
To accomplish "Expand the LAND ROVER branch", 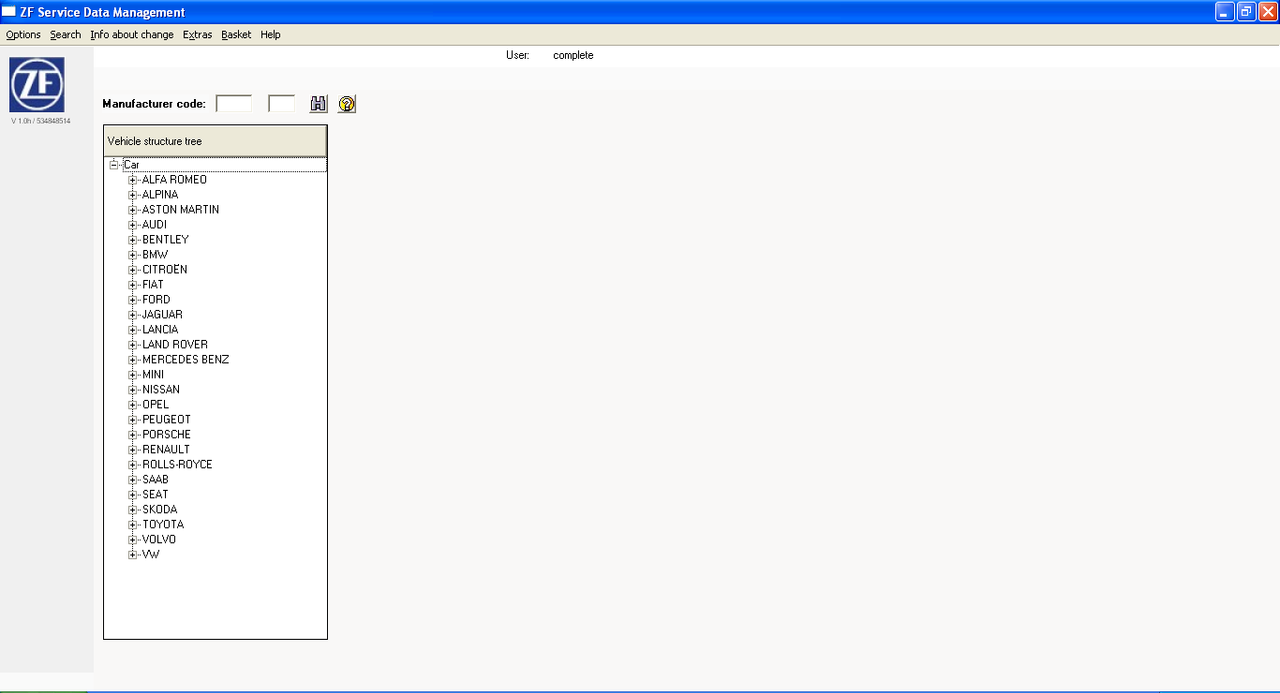I will pyautogui.click(x=133, y=345).
